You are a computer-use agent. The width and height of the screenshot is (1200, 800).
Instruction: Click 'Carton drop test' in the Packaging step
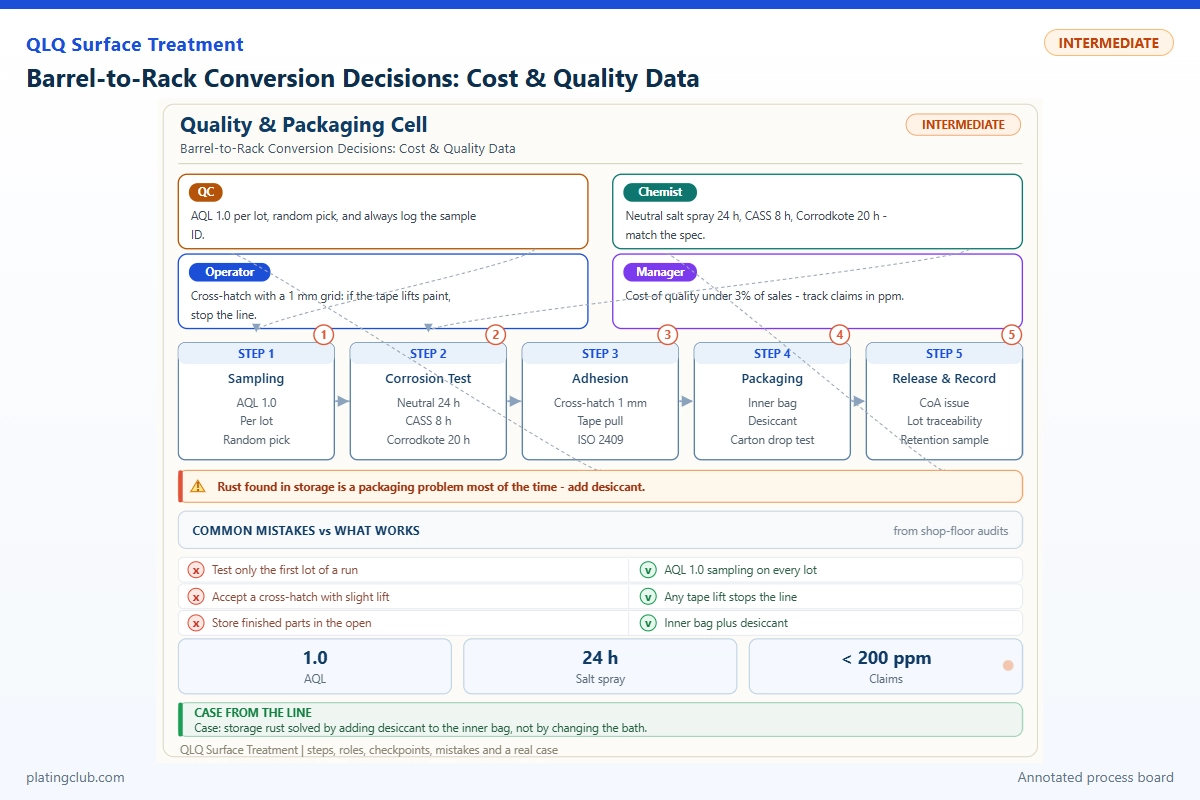point(772,440)
